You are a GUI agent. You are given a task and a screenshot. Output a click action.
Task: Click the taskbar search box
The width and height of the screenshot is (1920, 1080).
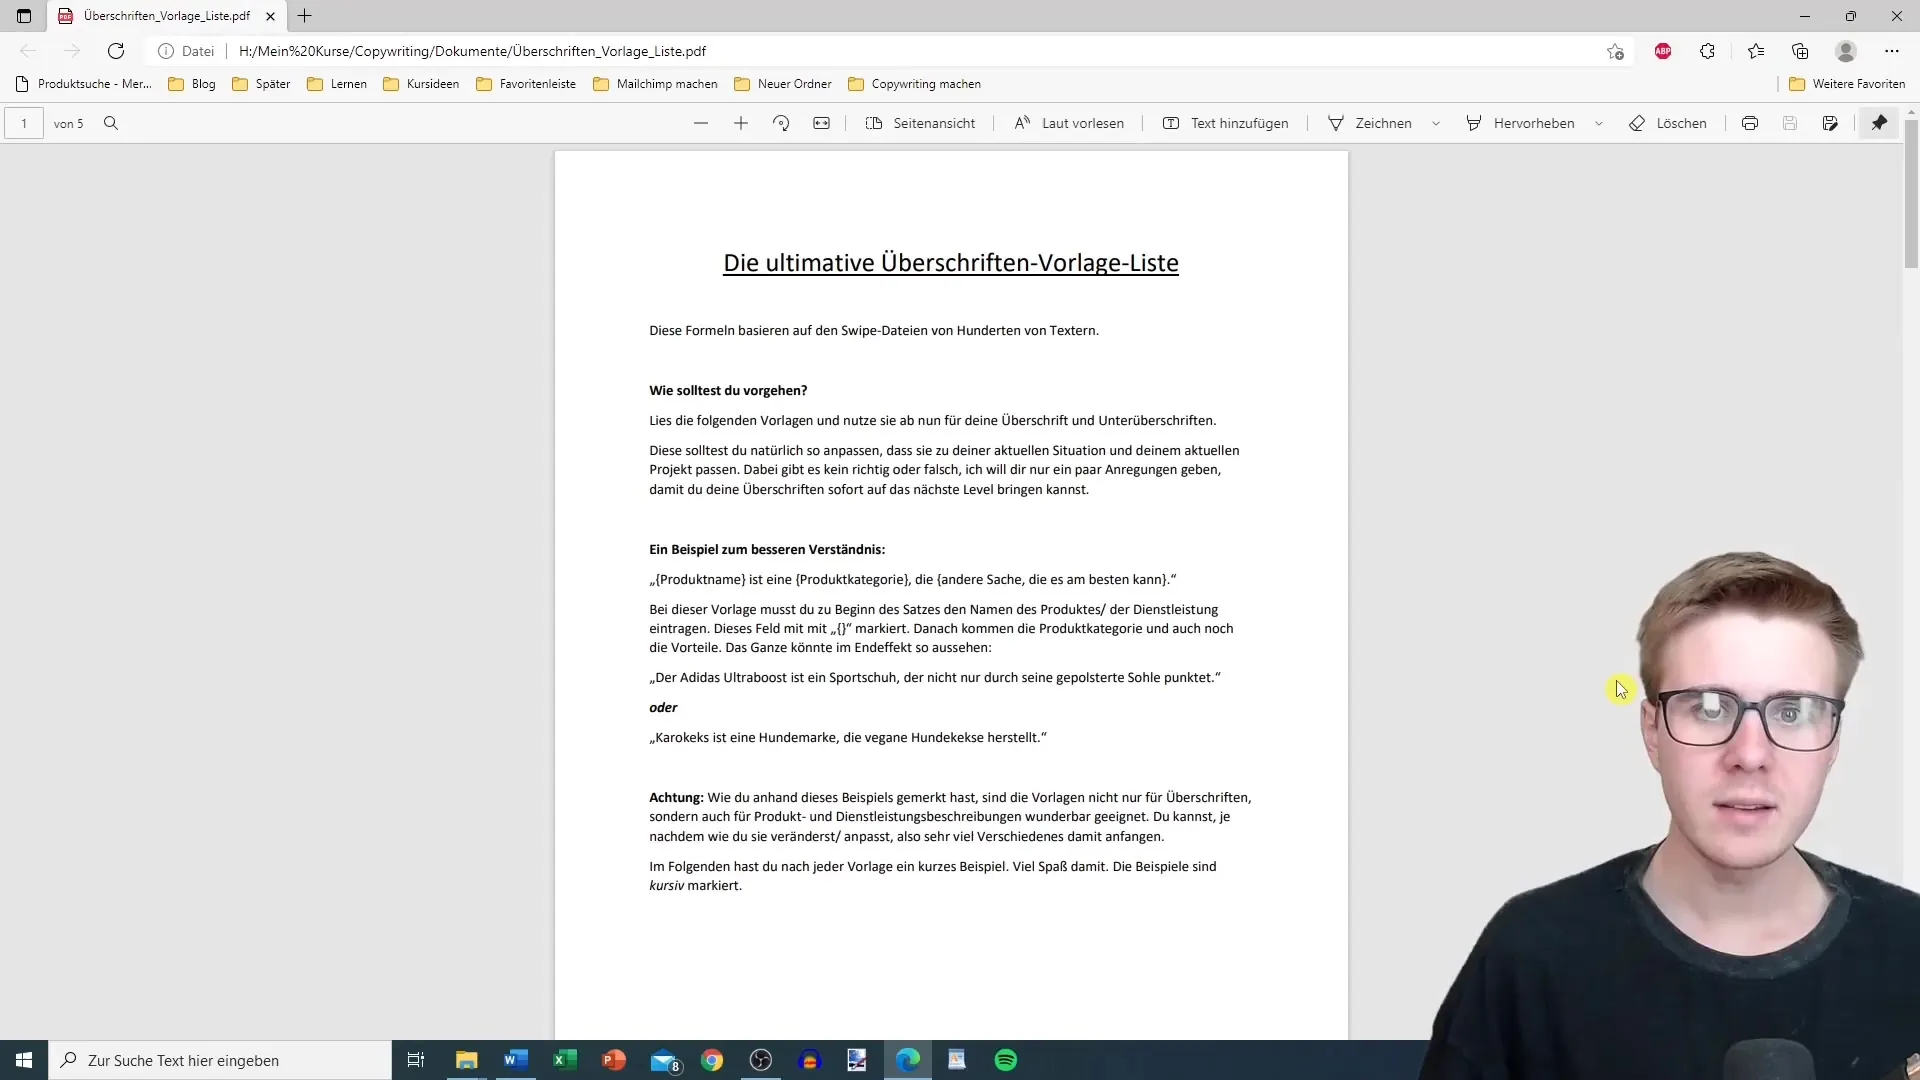coord(220,1060)
